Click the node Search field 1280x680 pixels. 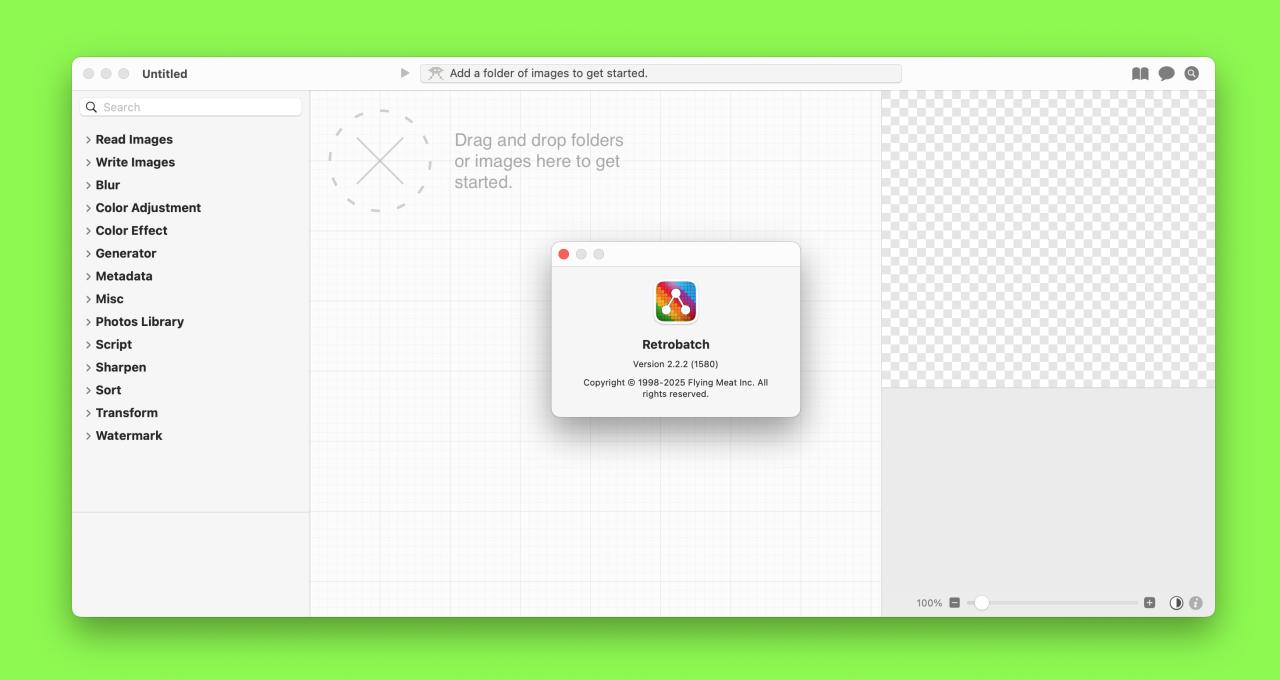click(x=191, y=107)
